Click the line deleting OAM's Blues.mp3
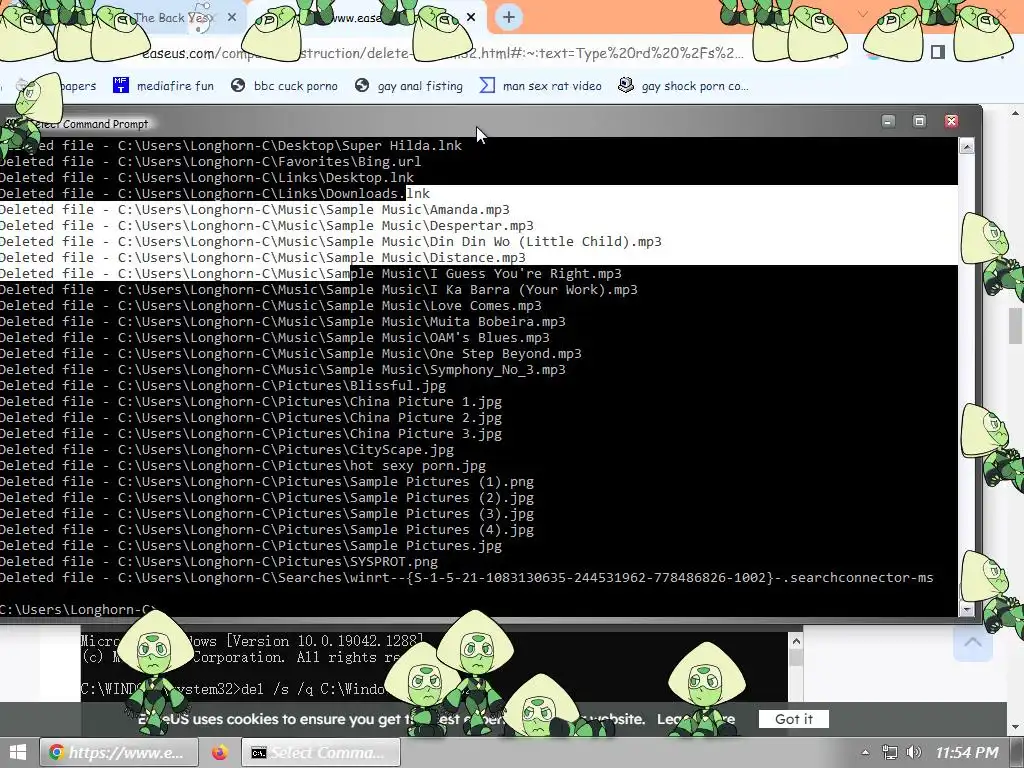Image resolution: width=1024 pixels, height=768 pixels. [x=275, y=338]
